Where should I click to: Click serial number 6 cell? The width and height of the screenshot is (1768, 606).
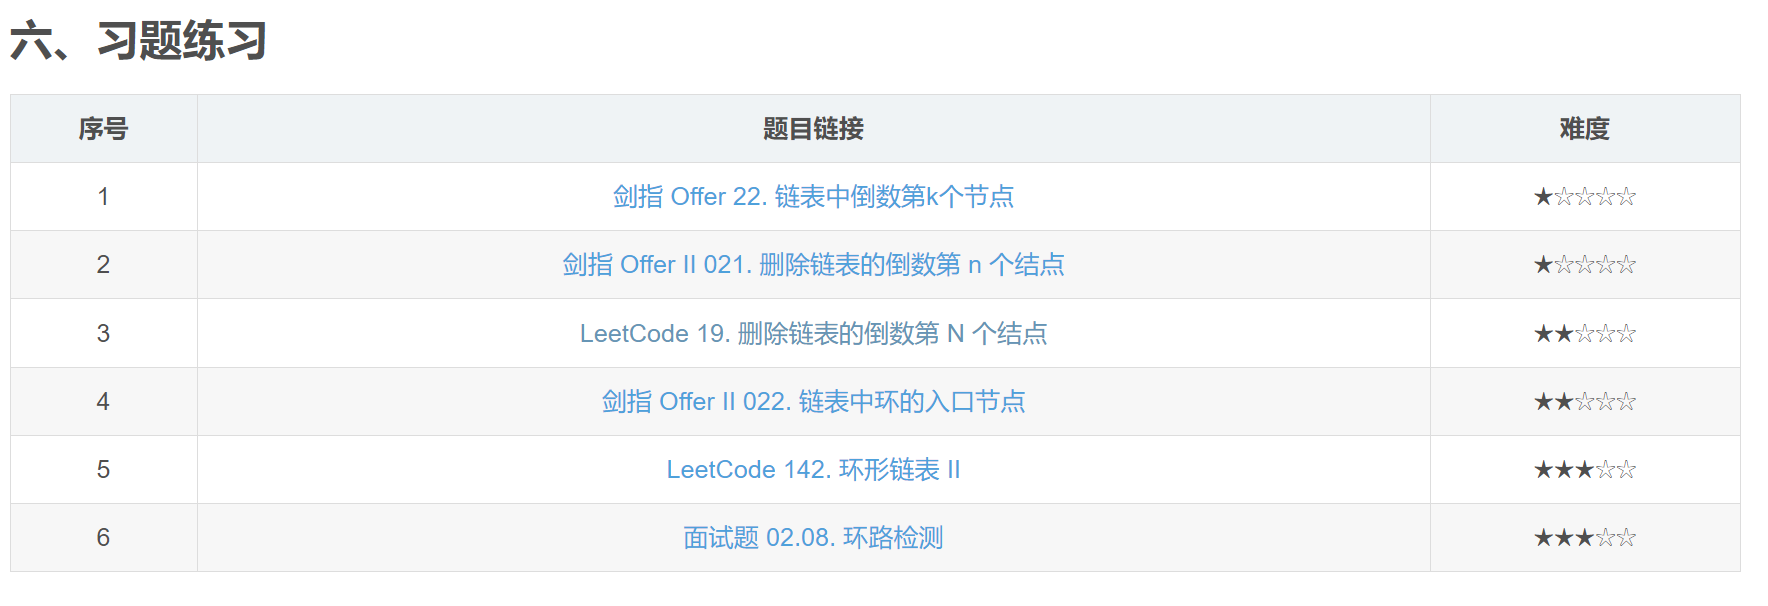103,537
